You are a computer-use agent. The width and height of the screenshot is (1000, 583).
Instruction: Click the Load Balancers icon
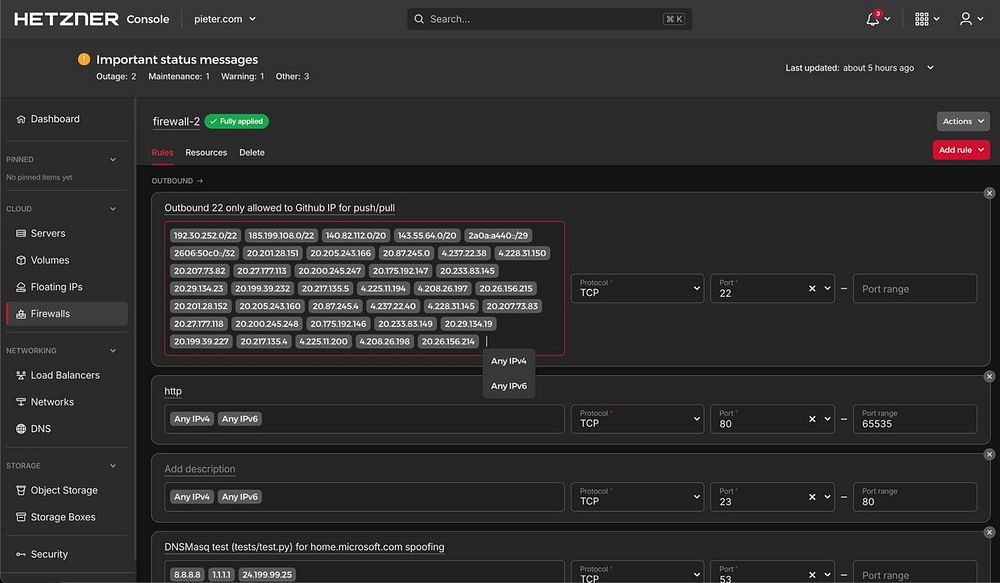(21, 375)
